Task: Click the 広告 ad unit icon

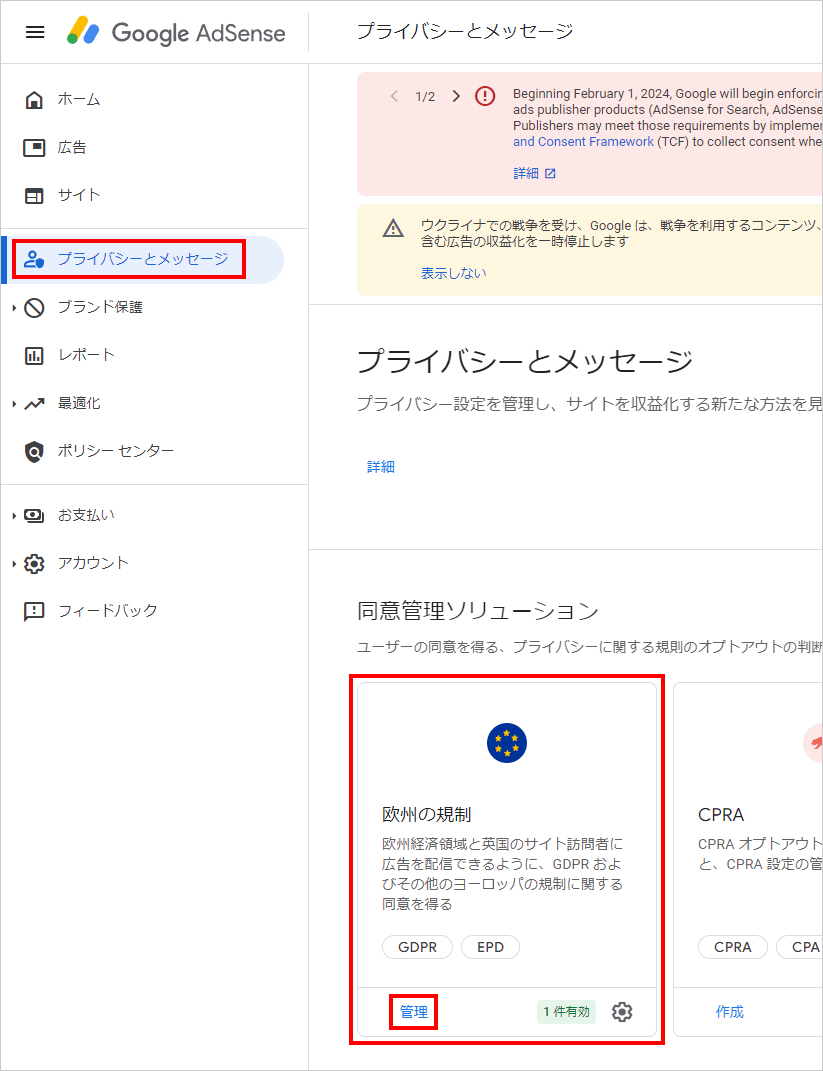Action: pyautogui.click(x=34, y=148)
